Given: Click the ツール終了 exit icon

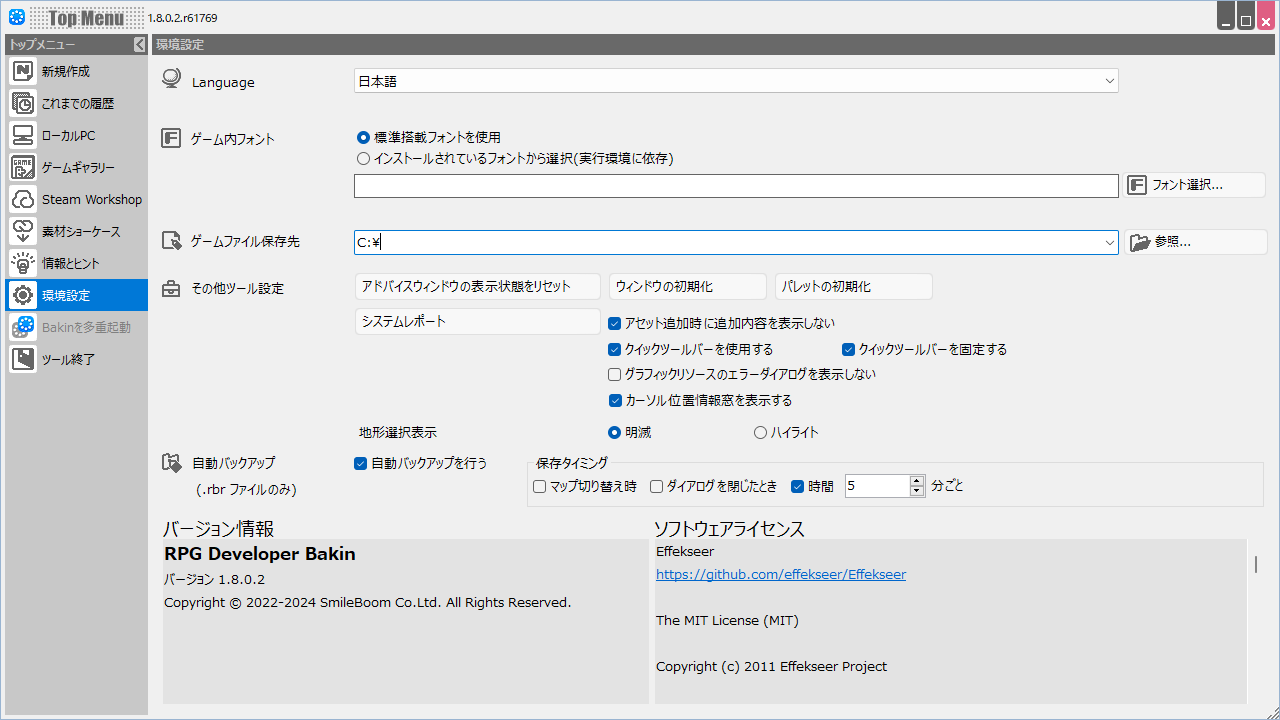Looking at the screenshot, I should (x=24, y=359).
